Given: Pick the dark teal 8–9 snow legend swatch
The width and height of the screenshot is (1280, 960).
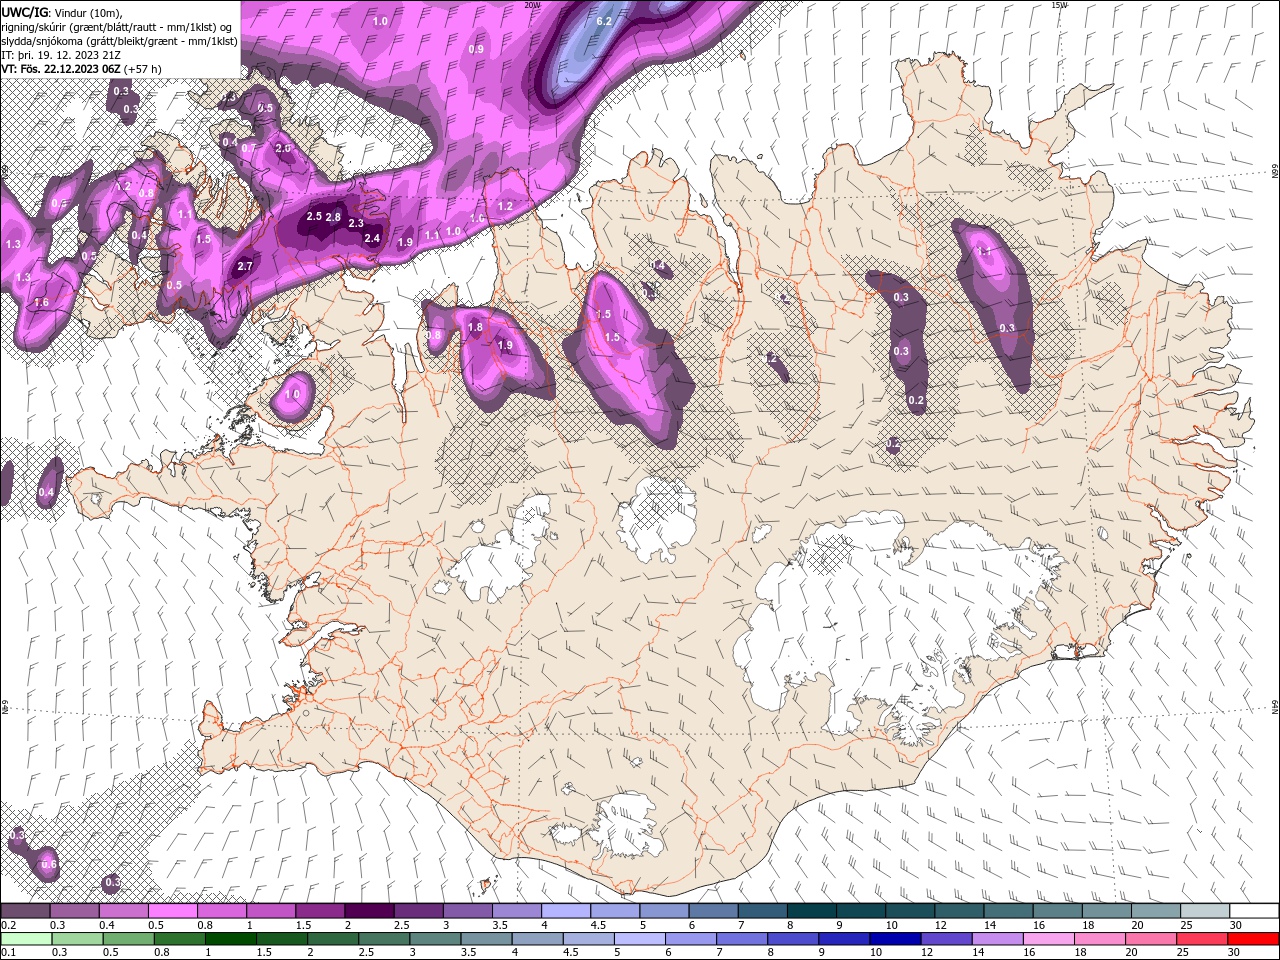Looking at the screenshot, I should [x=811, y=911].
